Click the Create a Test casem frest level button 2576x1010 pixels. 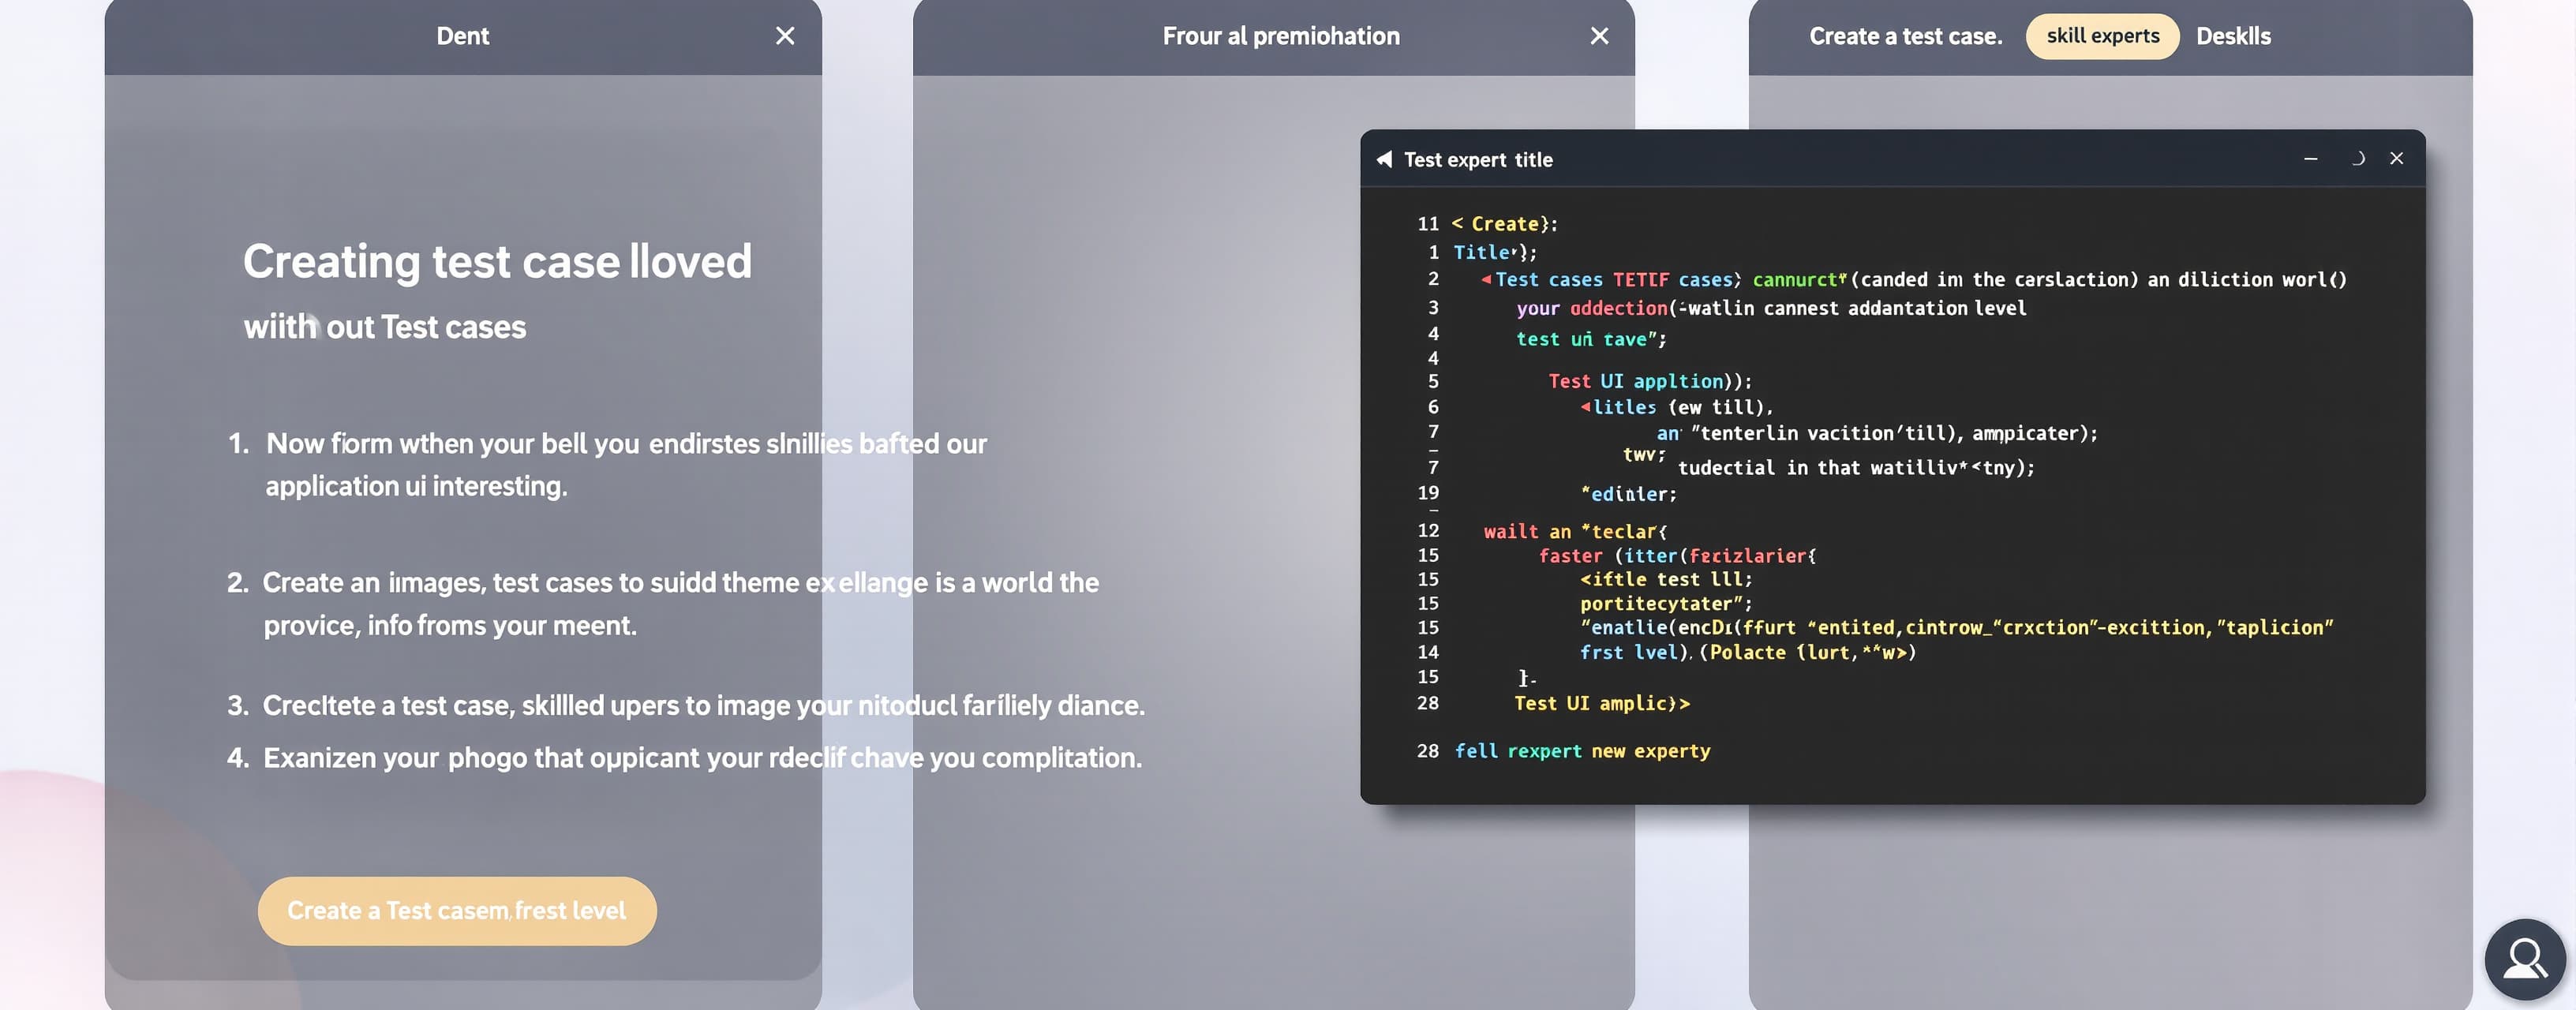(x=457, y=910)
